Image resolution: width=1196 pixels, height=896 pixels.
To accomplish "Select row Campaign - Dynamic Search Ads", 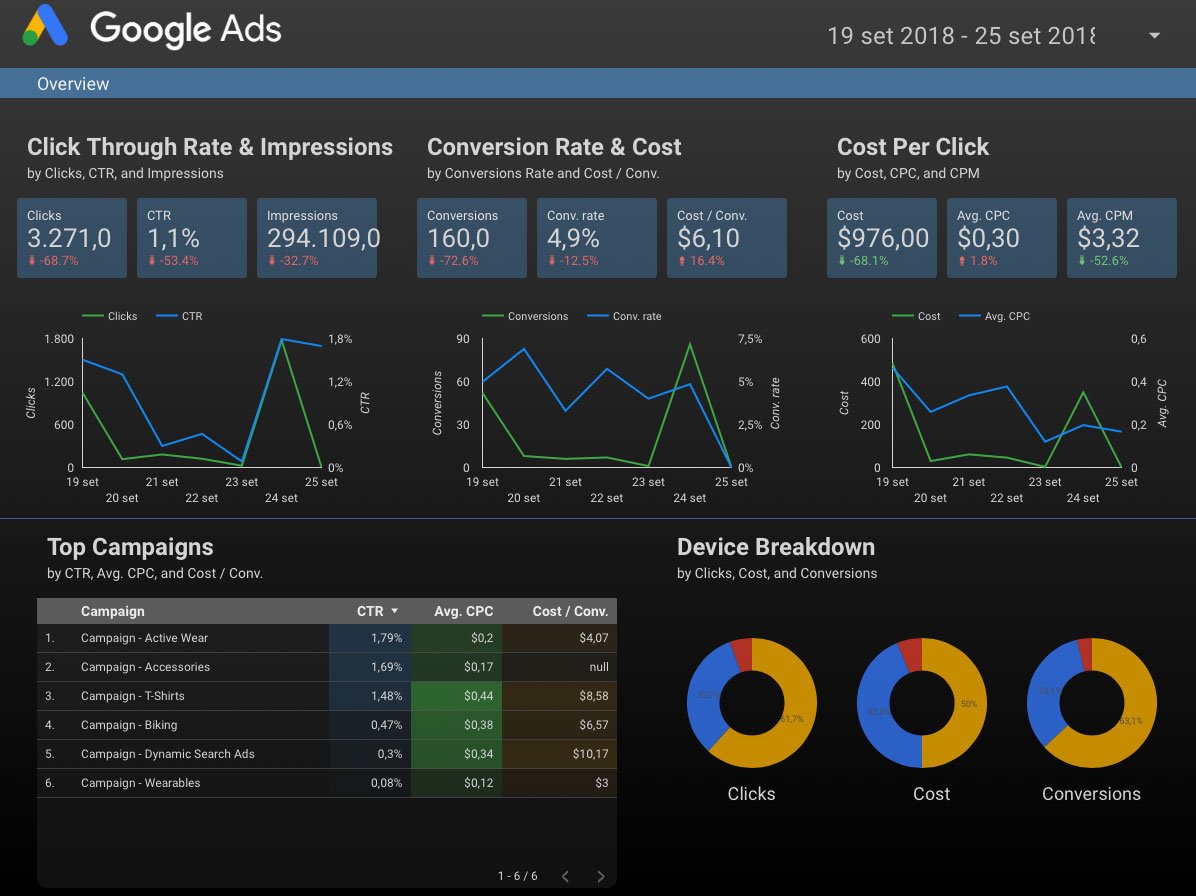I will click(326, 753).
